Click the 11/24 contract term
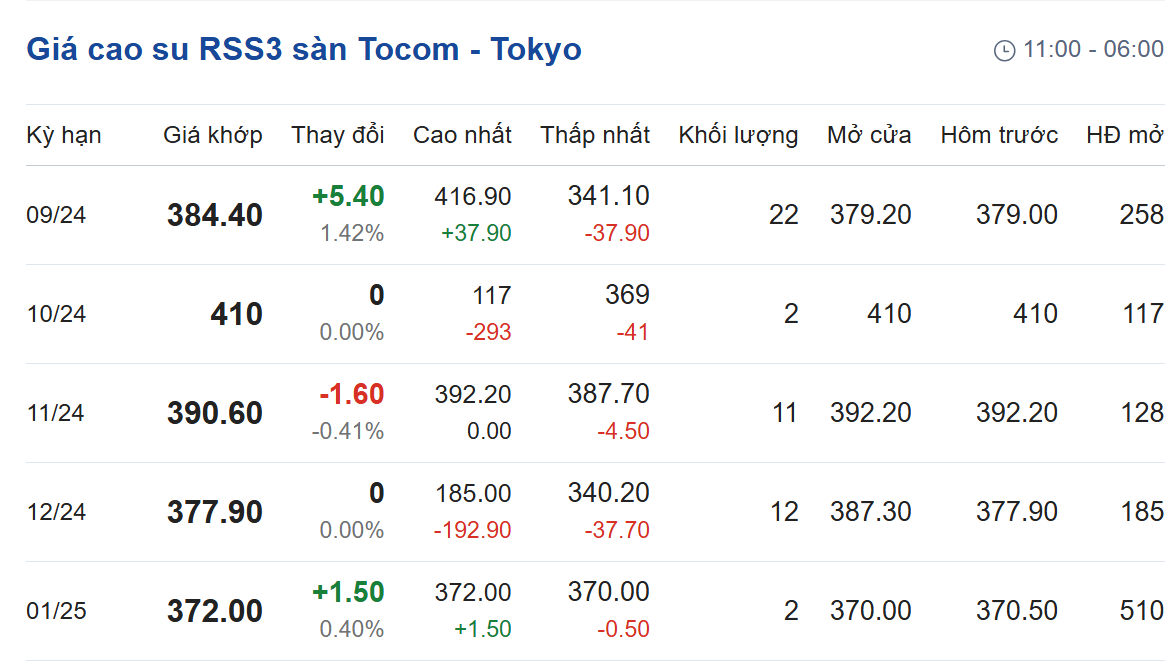This screenshot has width=1176, height=661. click(x=56, y=413)
